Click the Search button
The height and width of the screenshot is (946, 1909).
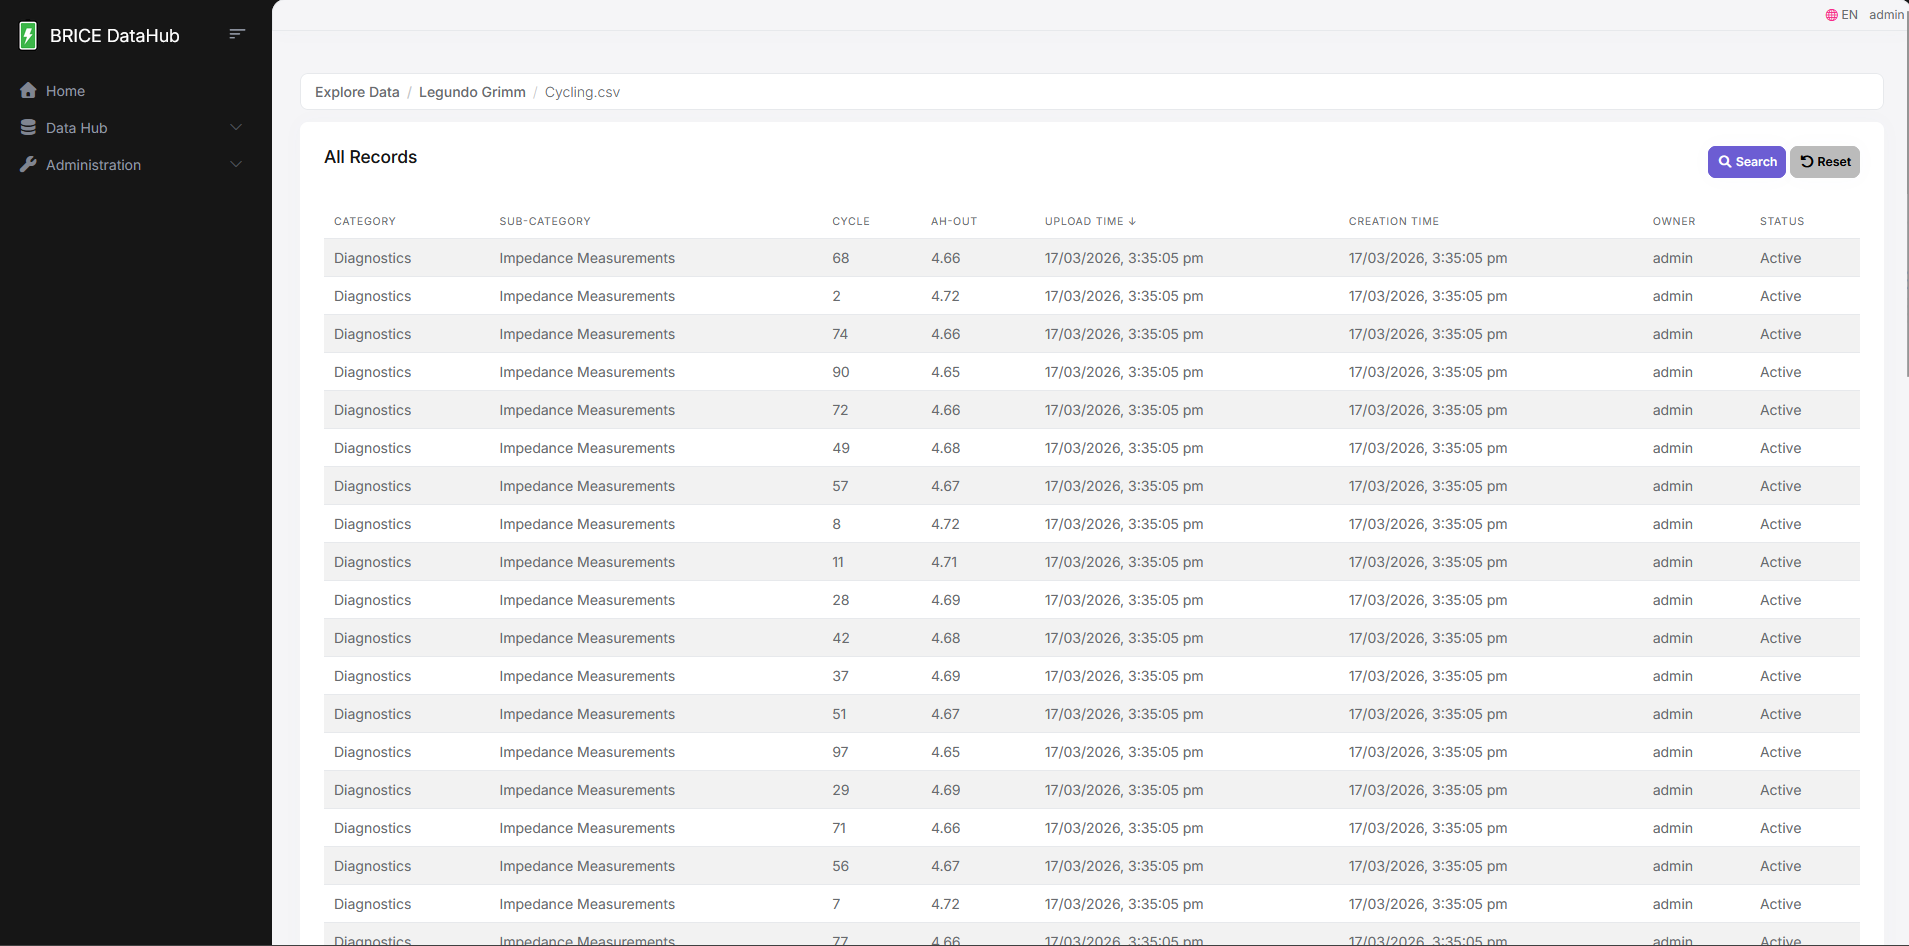click(x=1746, y=162)
